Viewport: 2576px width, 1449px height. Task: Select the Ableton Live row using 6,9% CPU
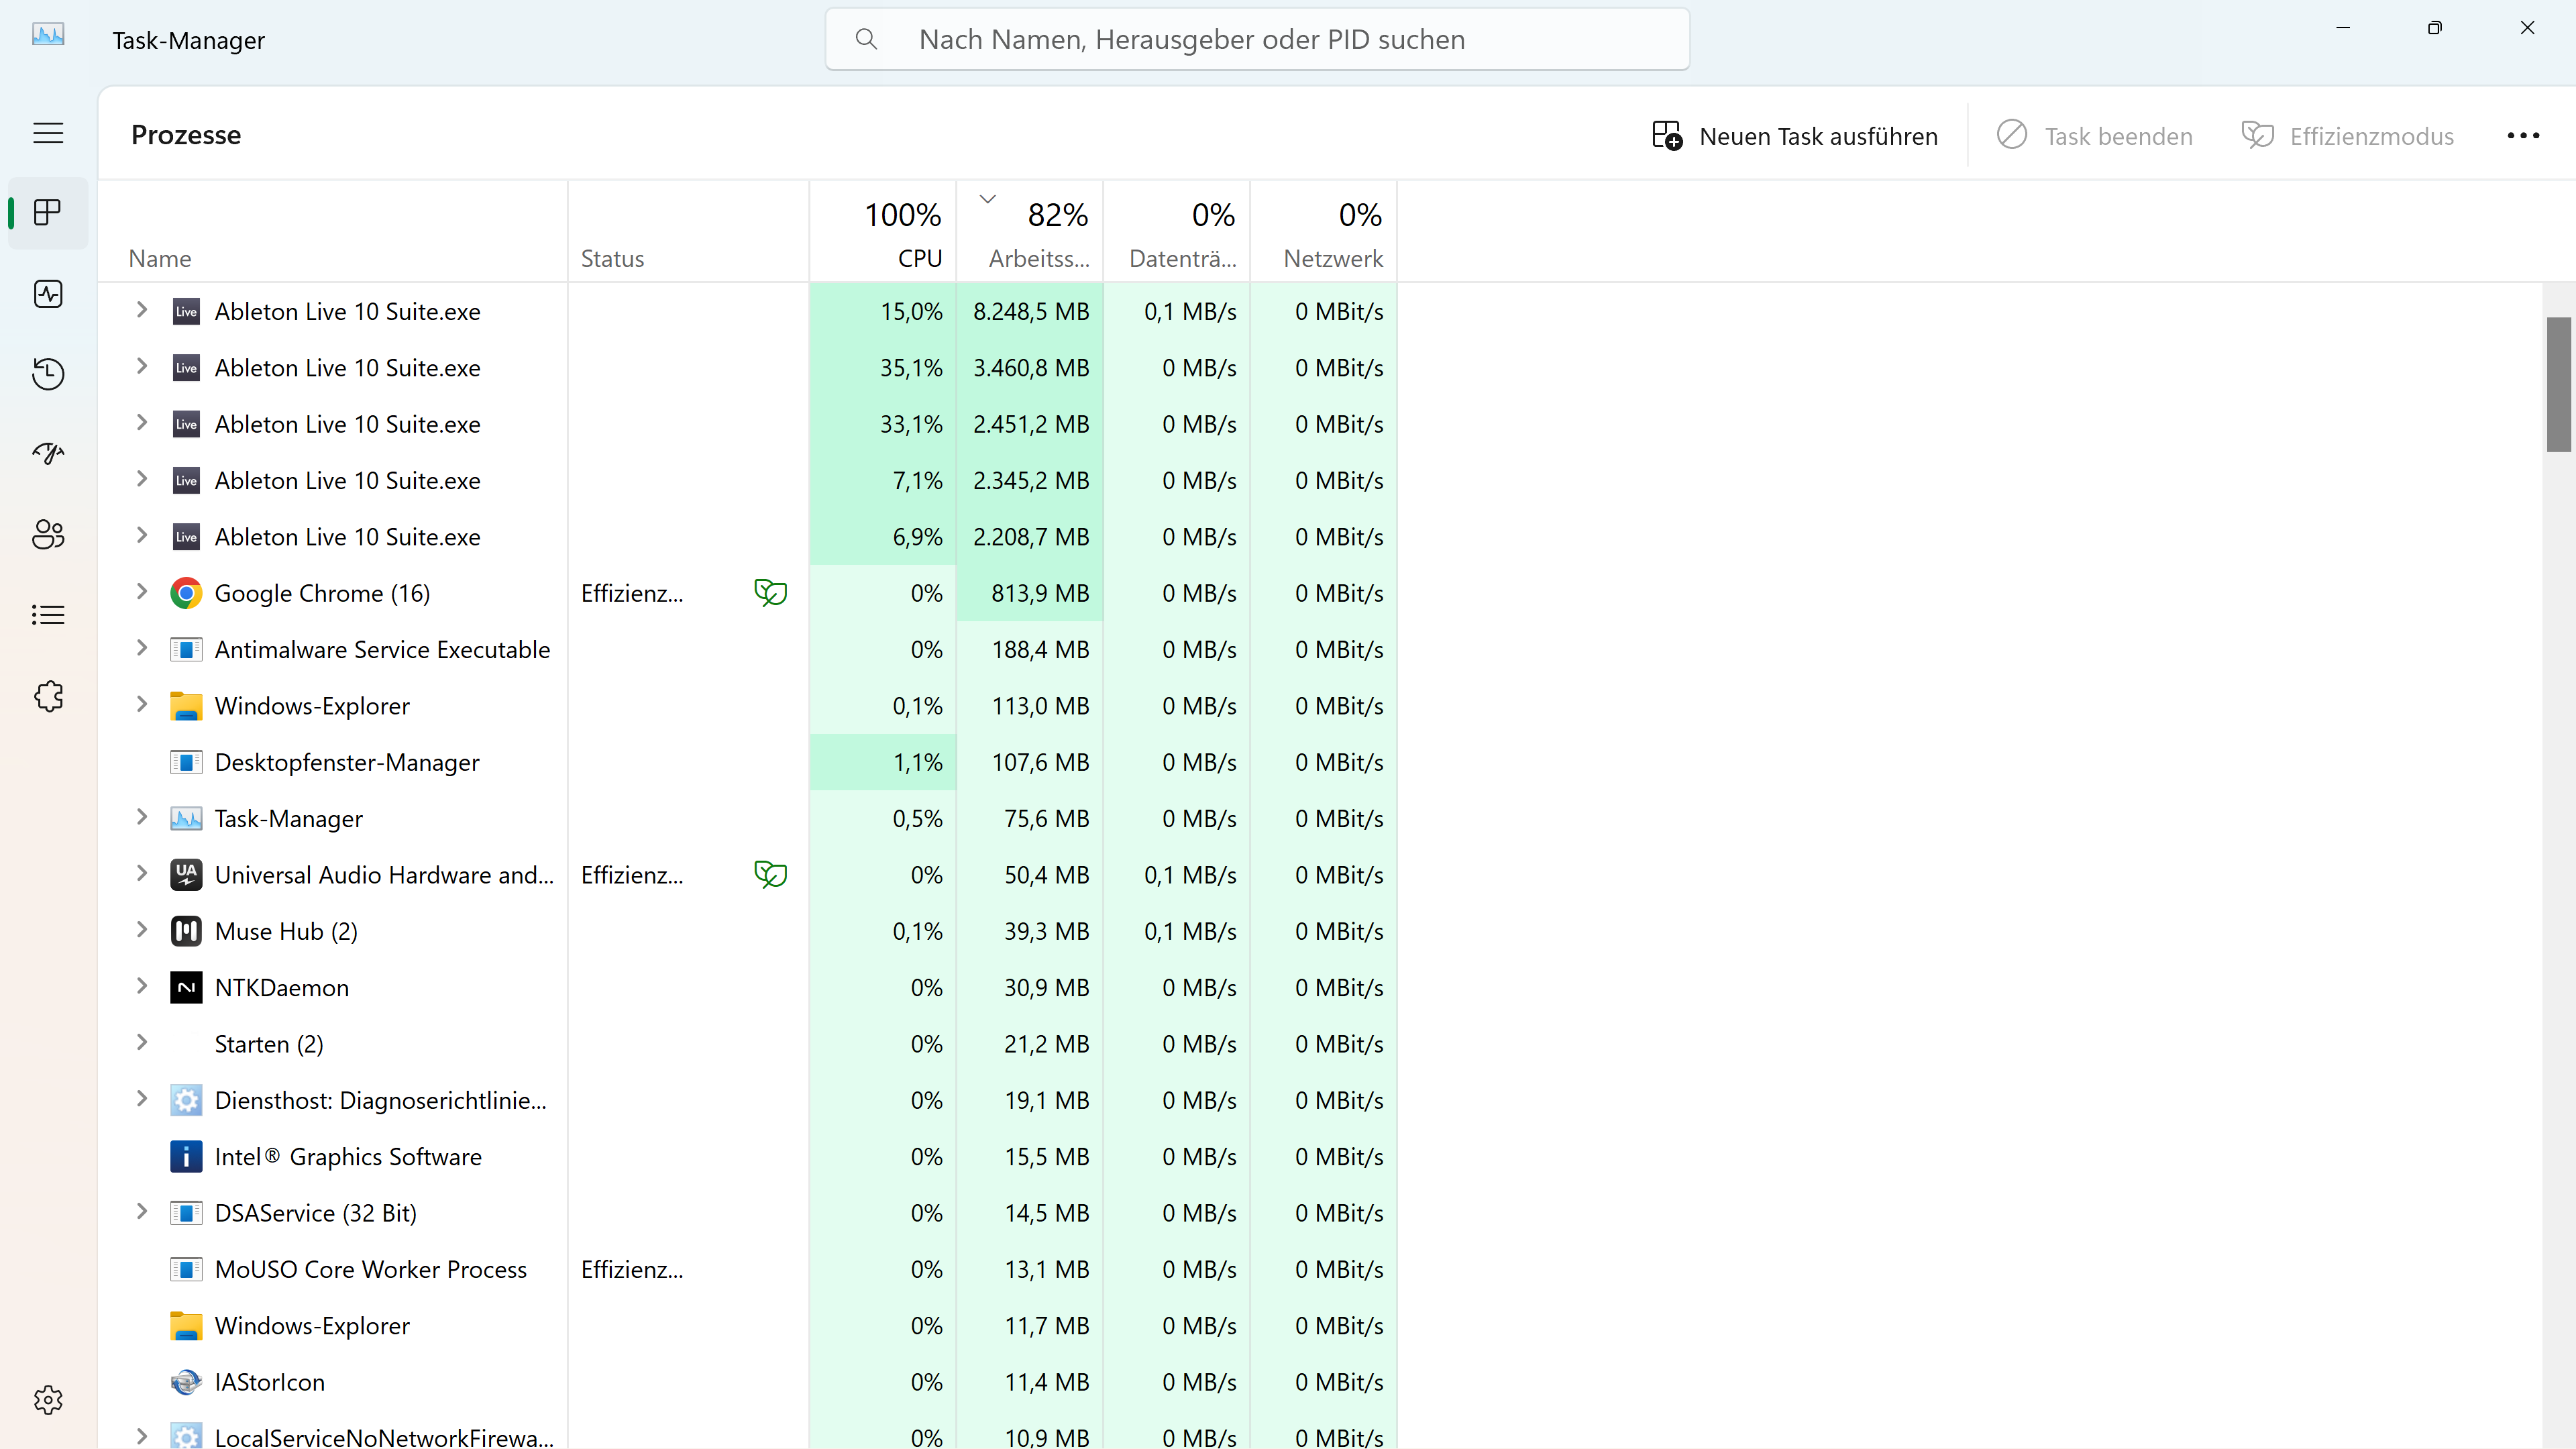[748, 537]
